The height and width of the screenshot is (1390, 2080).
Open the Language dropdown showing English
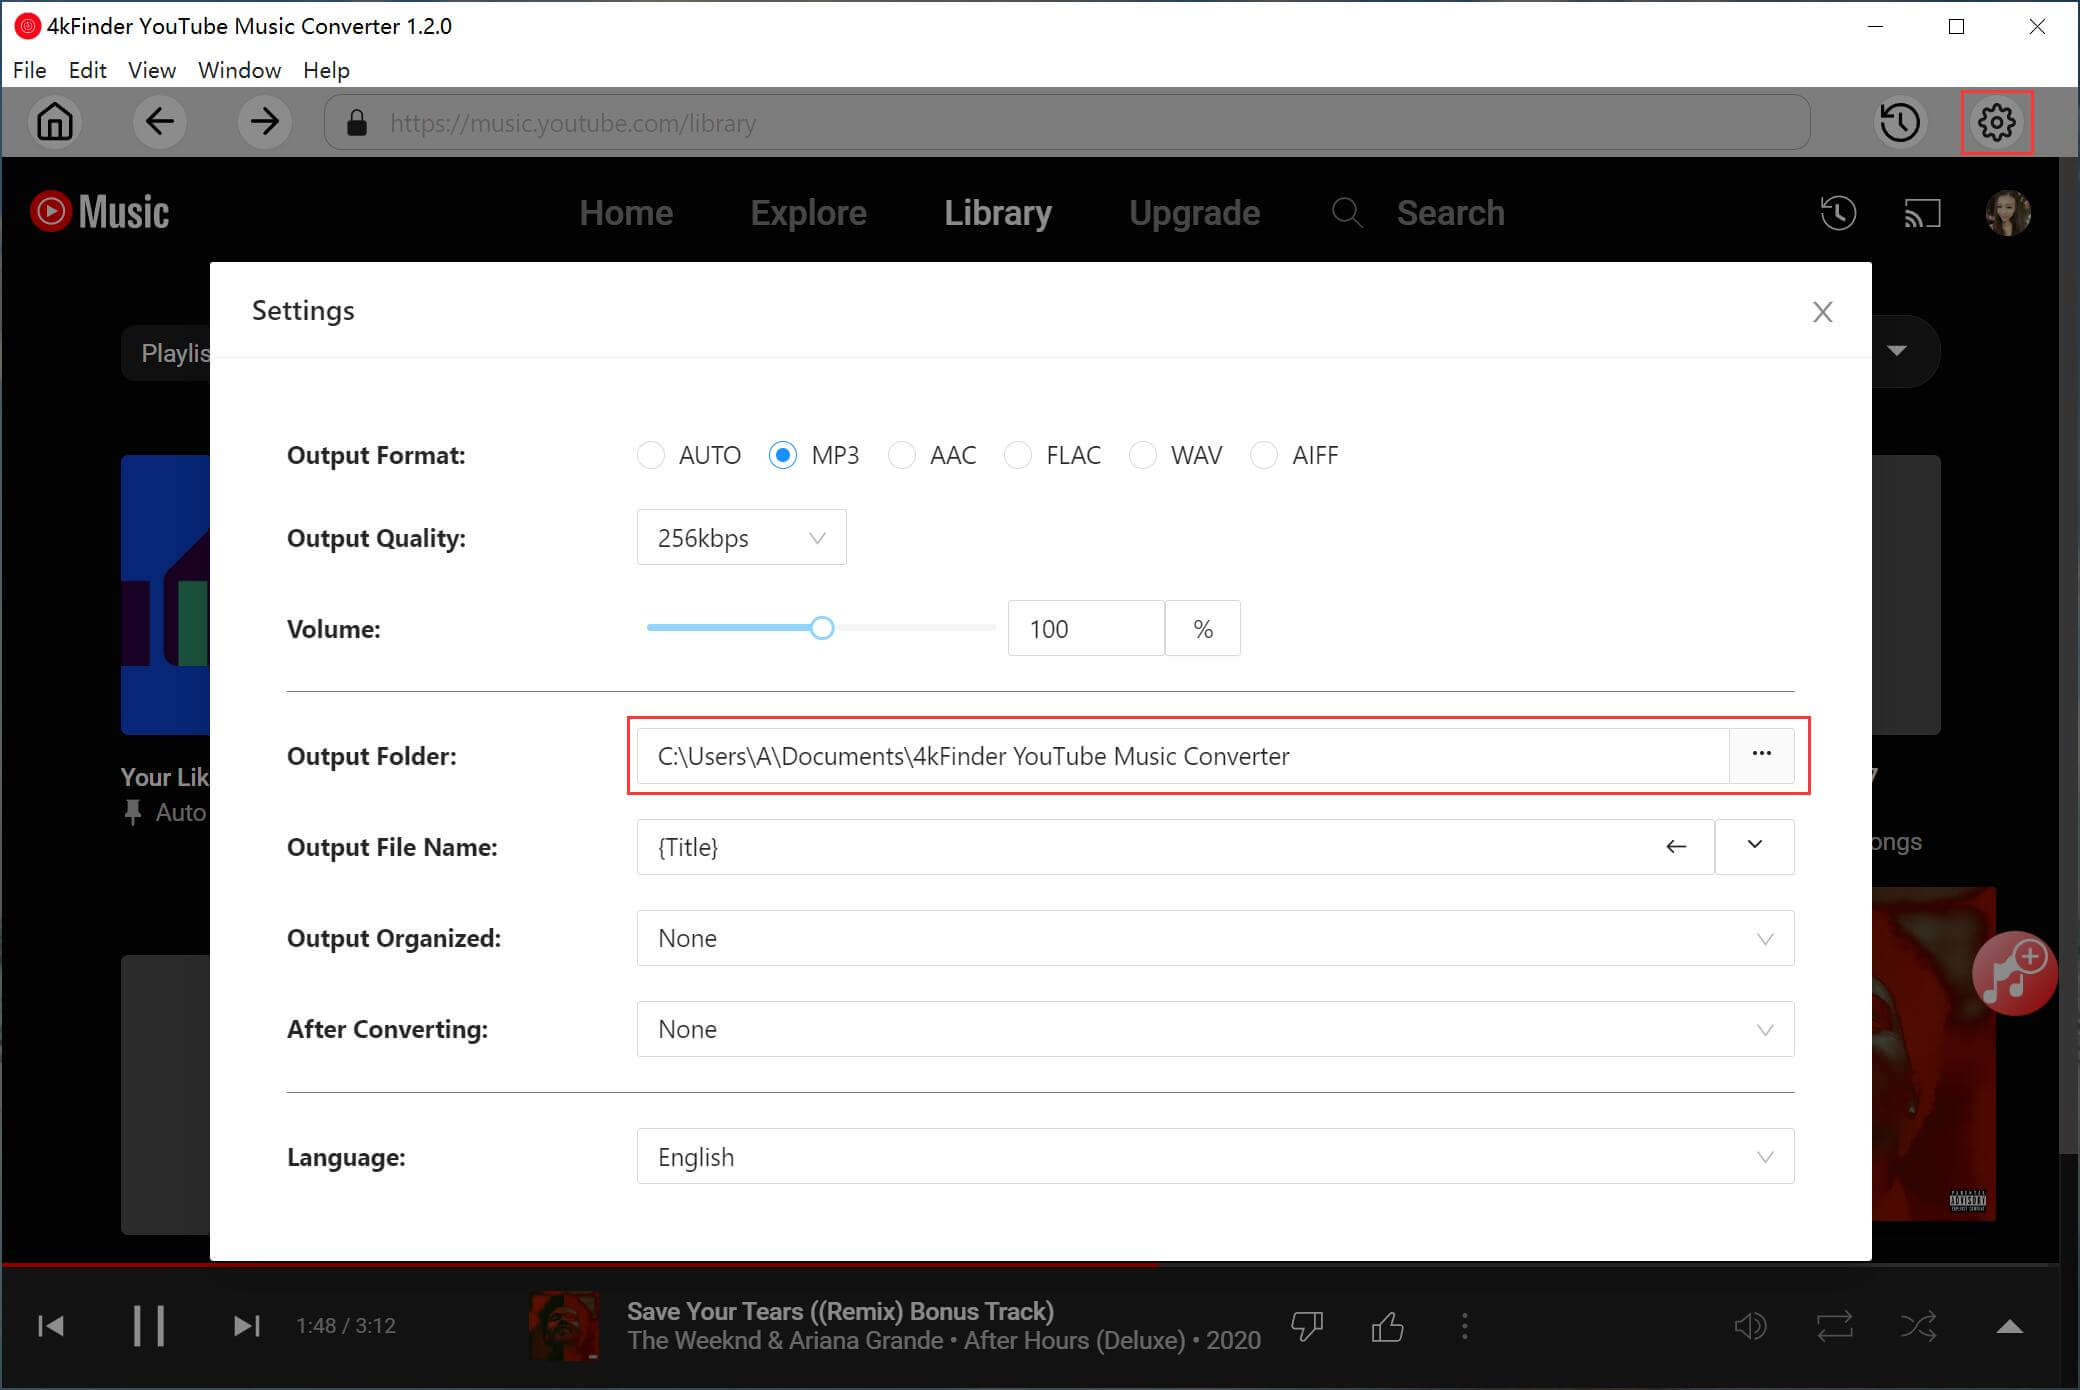[x=1214, y=1157]
